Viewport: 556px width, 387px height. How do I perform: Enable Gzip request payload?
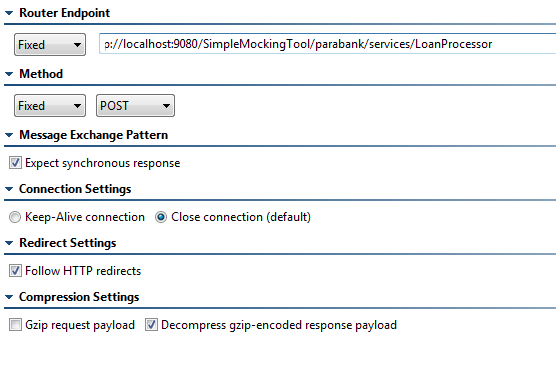point(15,325)
